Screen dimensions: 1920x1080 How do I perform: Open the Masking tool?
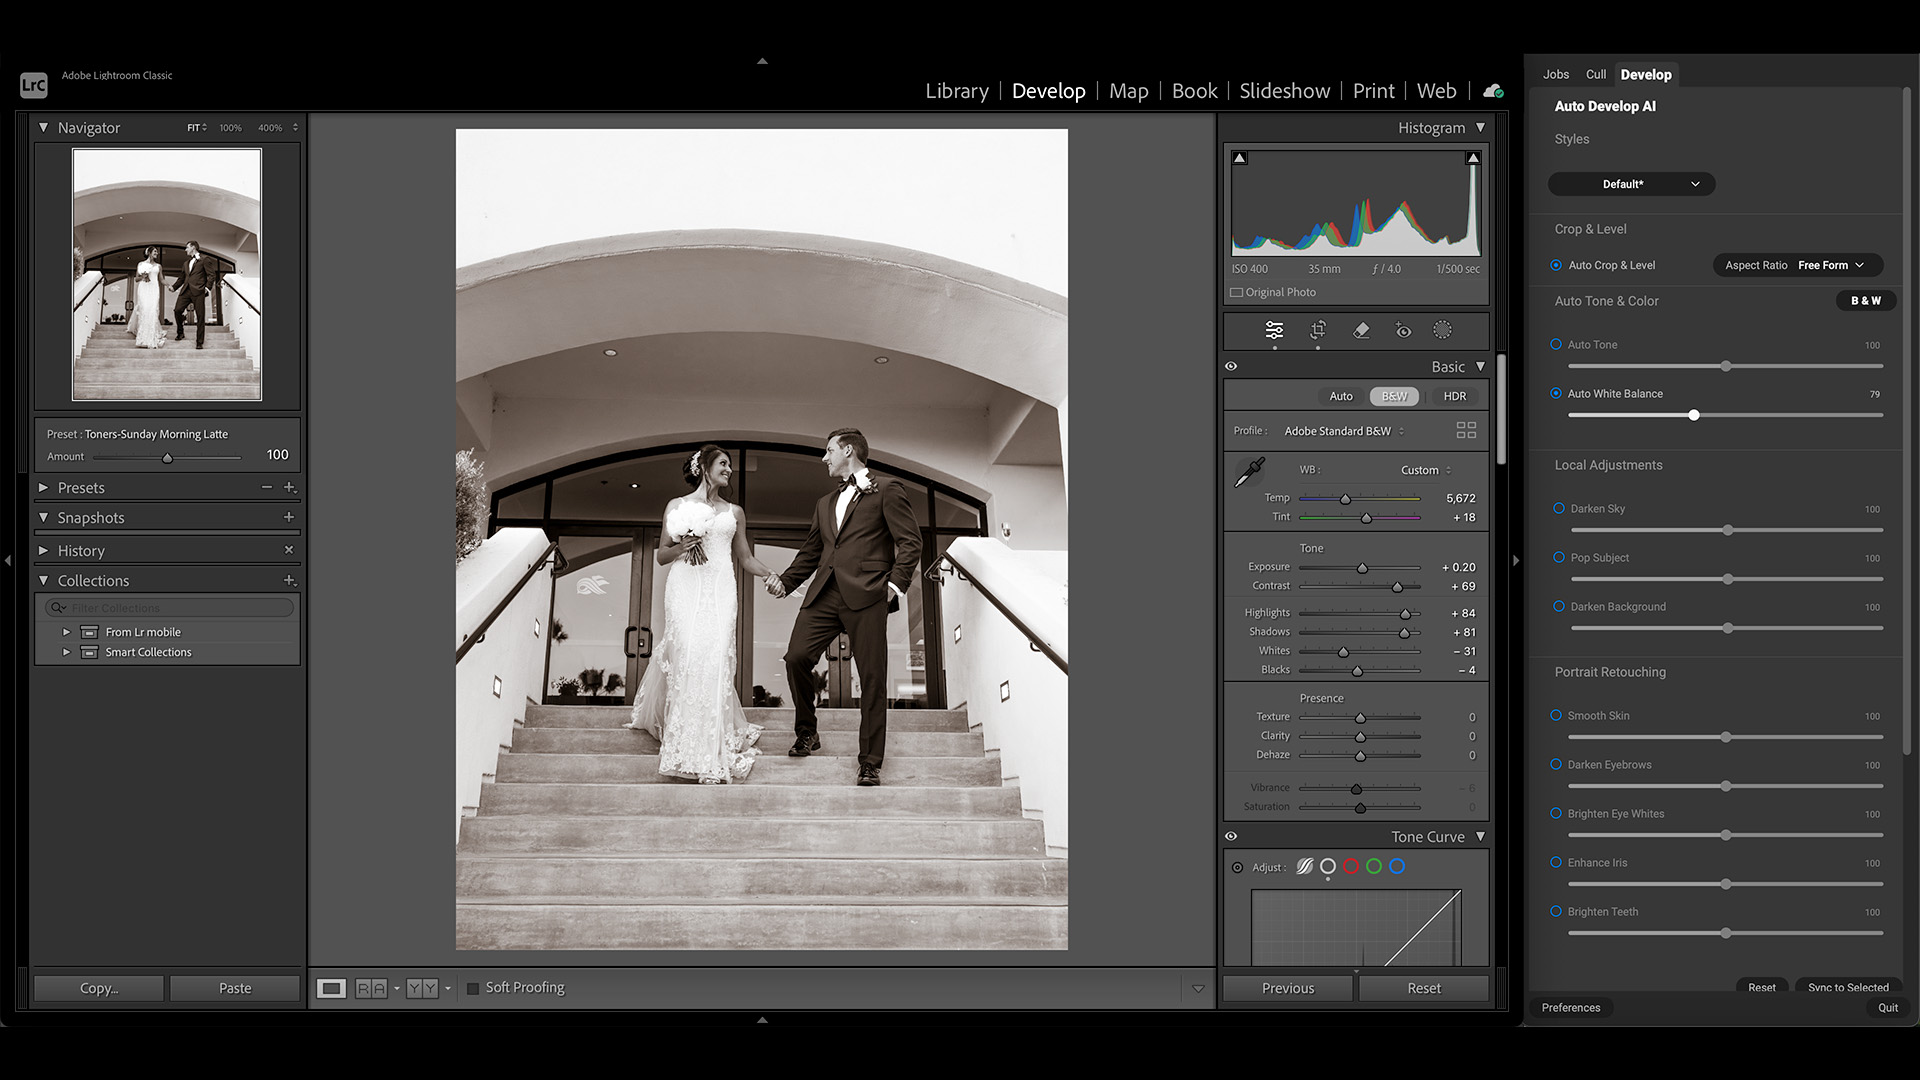pyautogui.click(x=1443, y=330)
